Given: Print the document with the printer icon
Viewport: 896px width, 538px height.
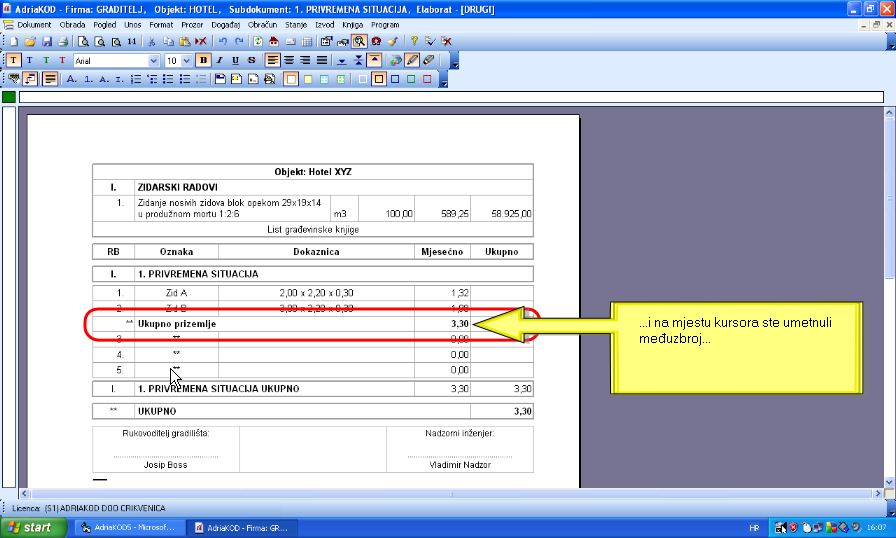Looking at the screenshot, I should [x=63, y=41].
